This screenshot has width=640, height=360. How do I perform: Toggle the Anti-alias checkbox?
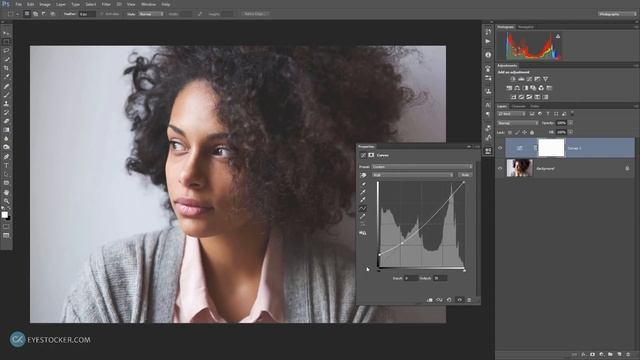tap(102, 14)
